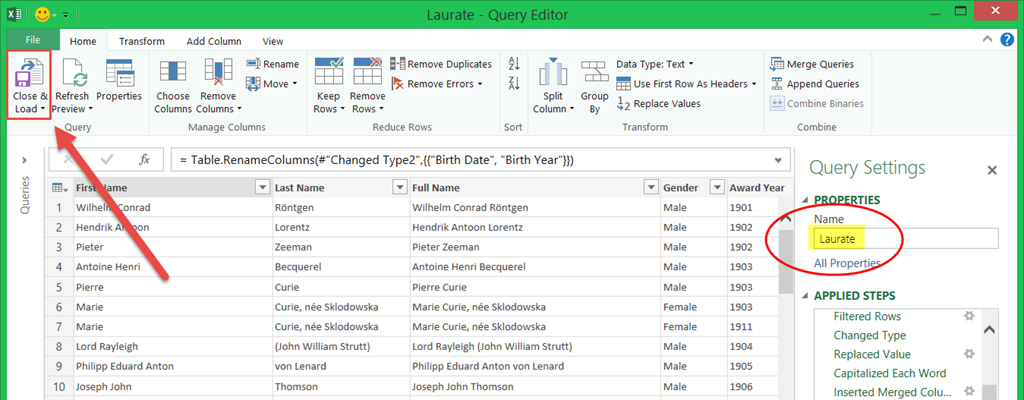Sort ascending with the A-Z icon

pos(514,63)
